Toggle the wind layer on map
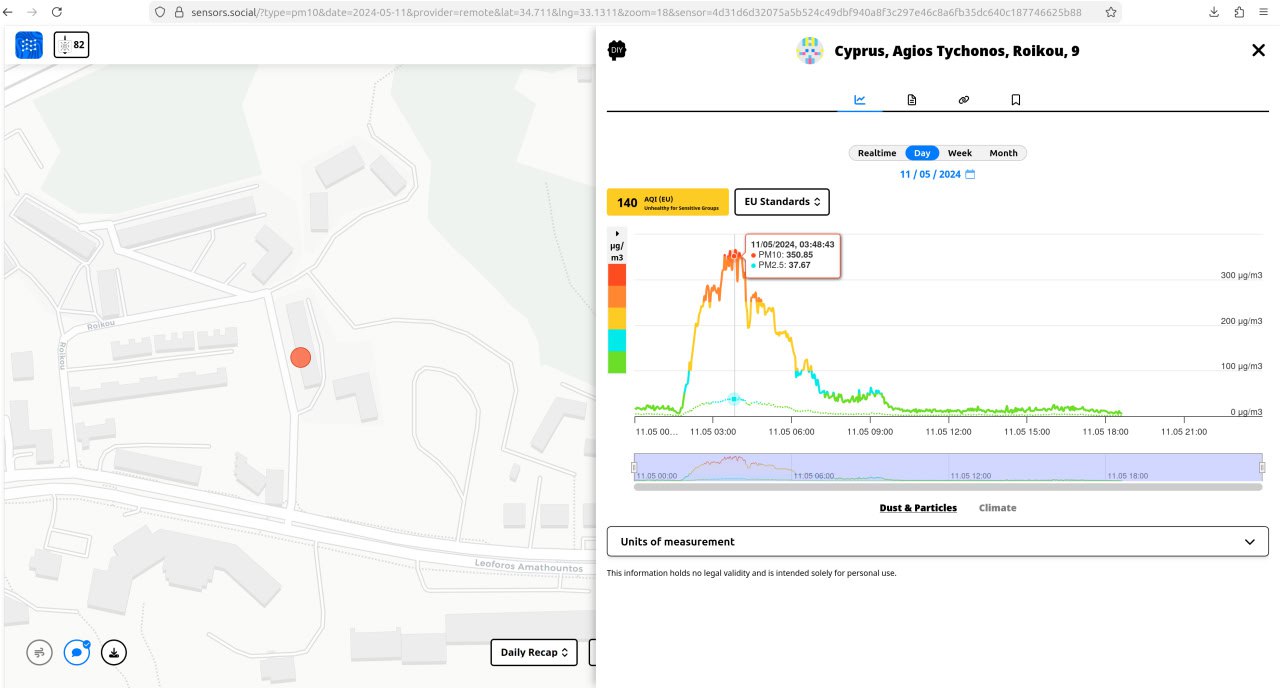The height and width of the screenshot is (688, 1280). (x=40, y=652)
